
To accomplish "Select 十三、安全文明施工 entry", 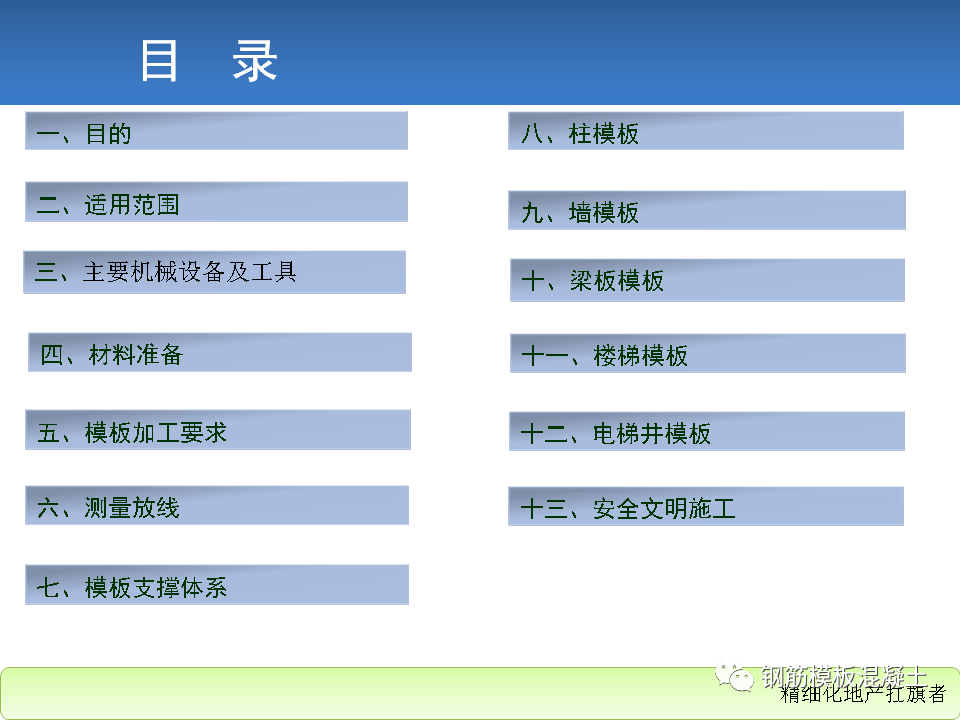I will point(706,506).
